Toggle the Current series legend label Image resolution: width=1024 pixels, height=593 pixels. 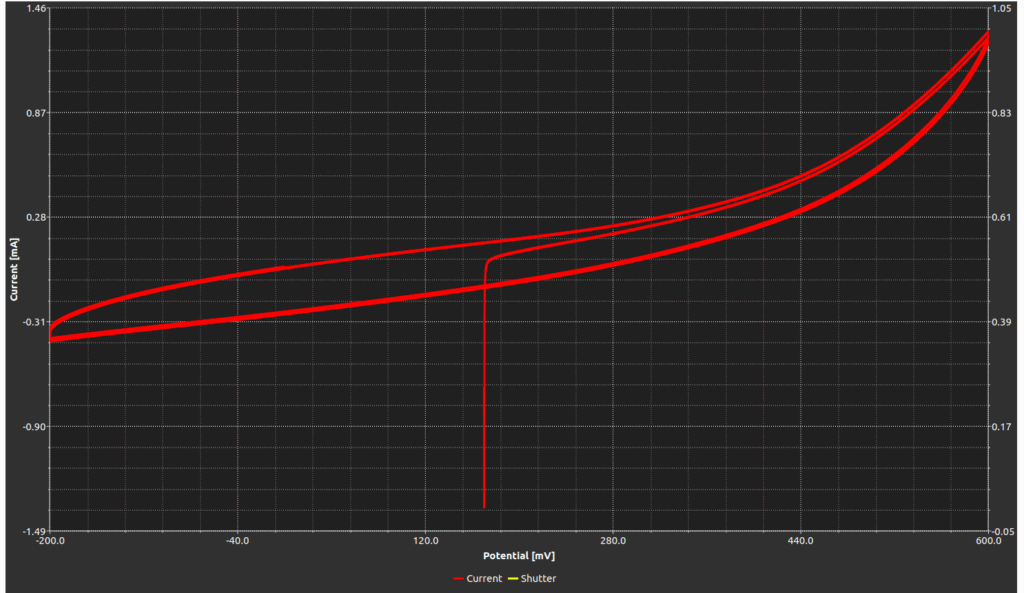tap(484, 578)
